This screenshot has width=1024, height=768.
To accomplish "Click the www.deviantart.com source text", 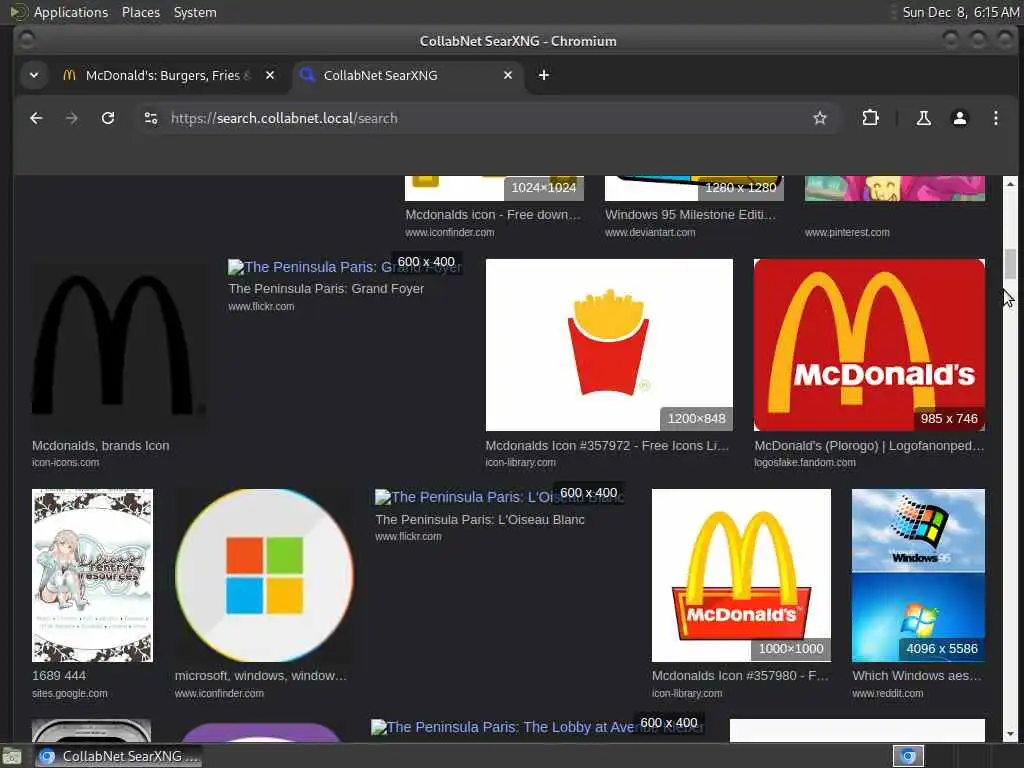I will point(650,232).
